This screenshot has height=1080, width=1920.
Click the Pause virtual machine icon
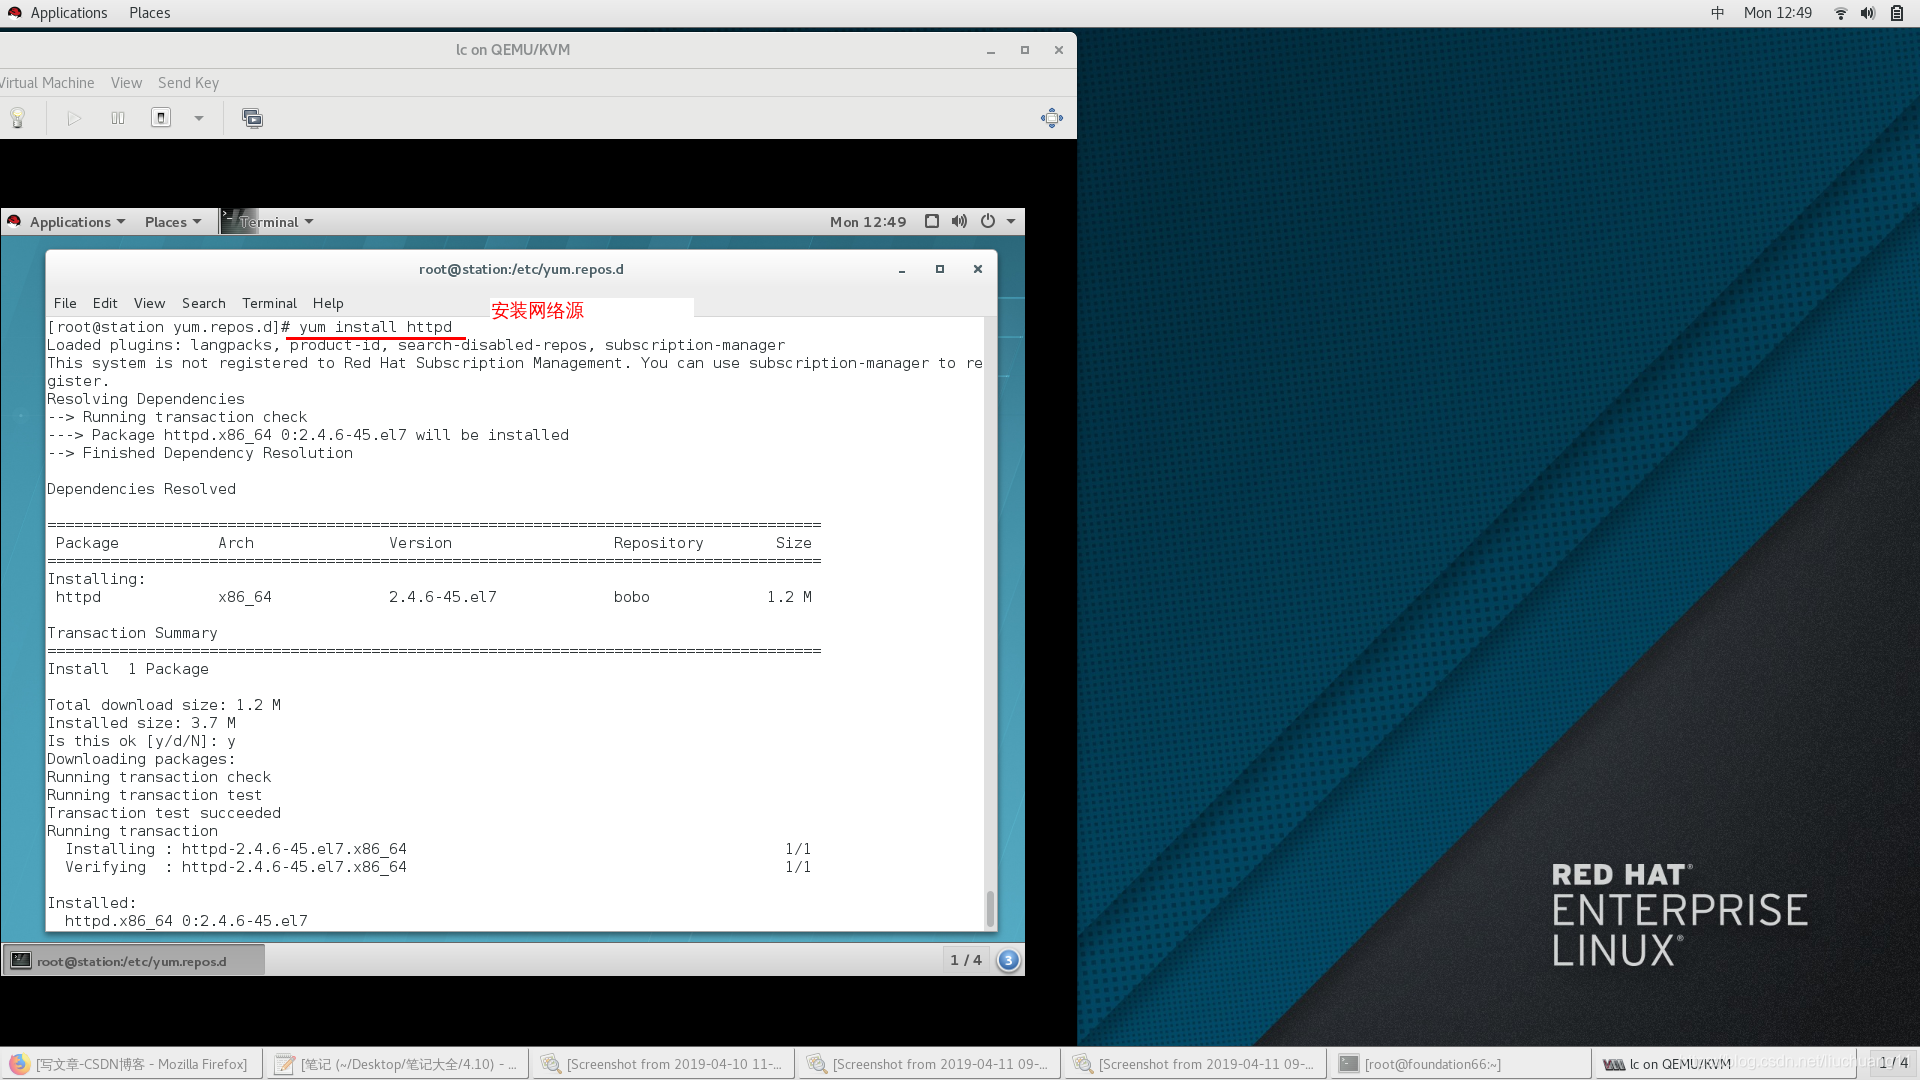point(118,118)
